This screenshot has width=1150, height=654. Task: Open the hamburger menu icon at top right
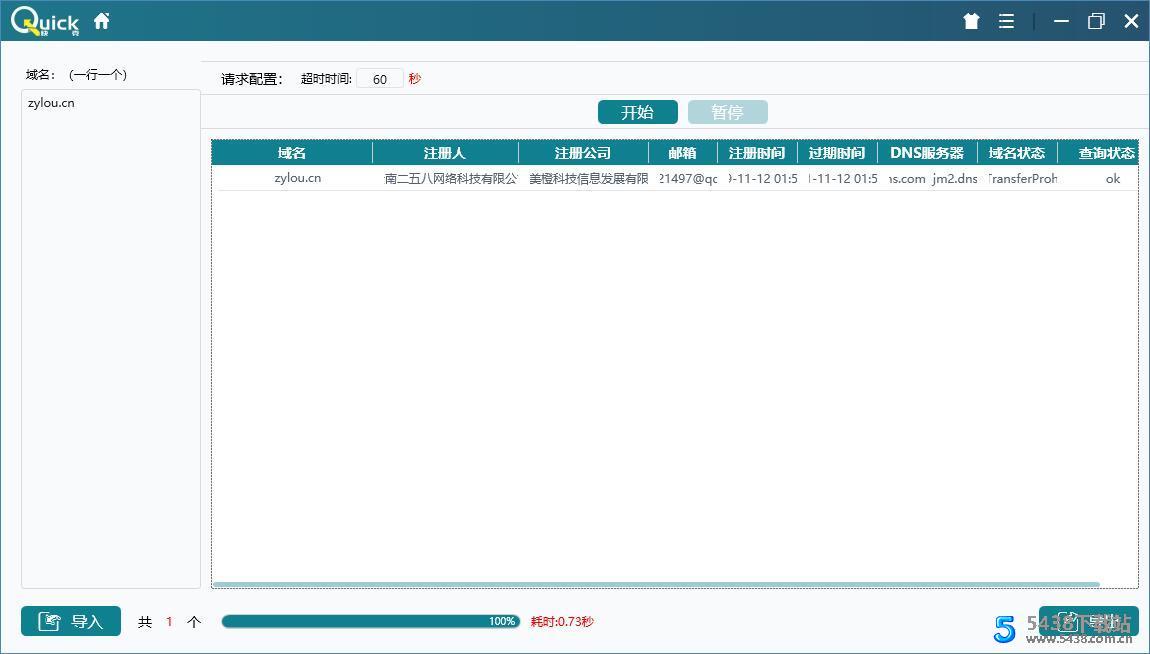1006,20
